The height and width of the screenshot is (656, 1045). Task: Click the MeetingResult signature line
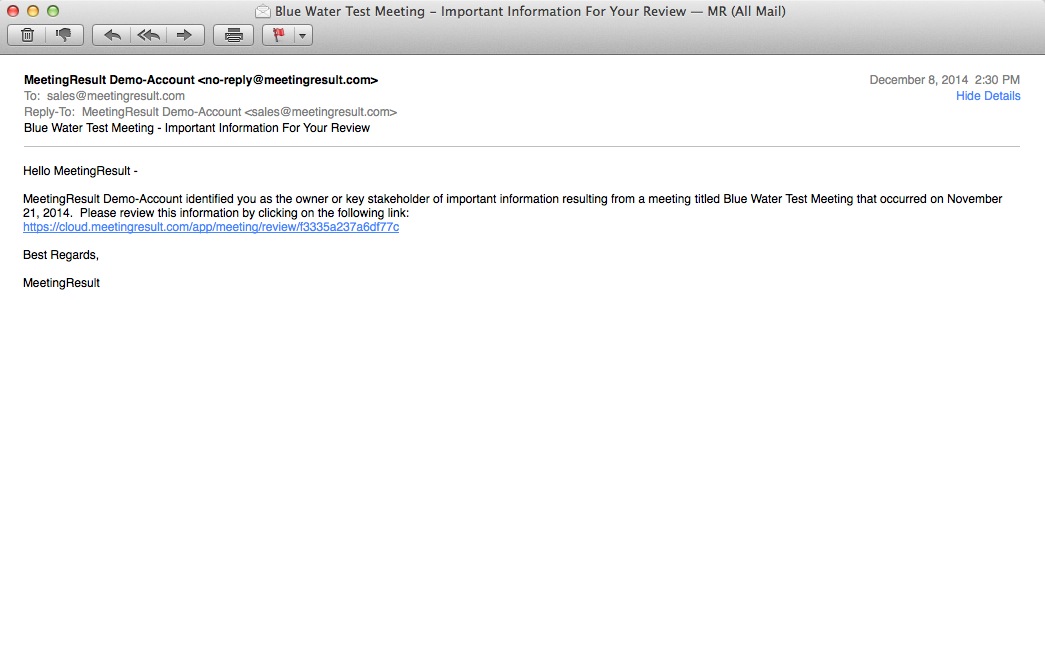coord(61,283)
